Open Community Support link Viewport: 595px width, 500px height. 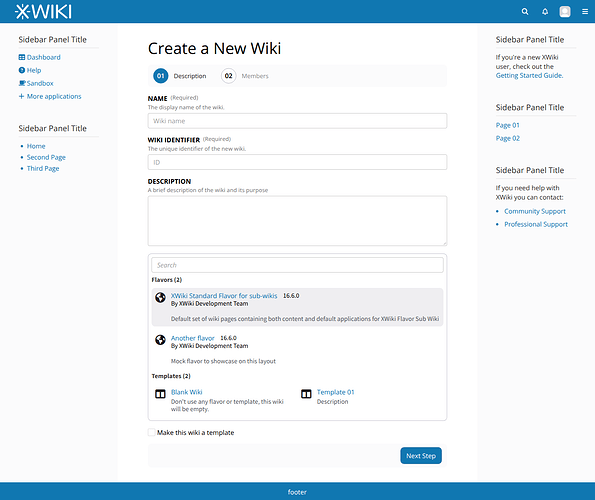pyautogui.click(x=535, y=211)
